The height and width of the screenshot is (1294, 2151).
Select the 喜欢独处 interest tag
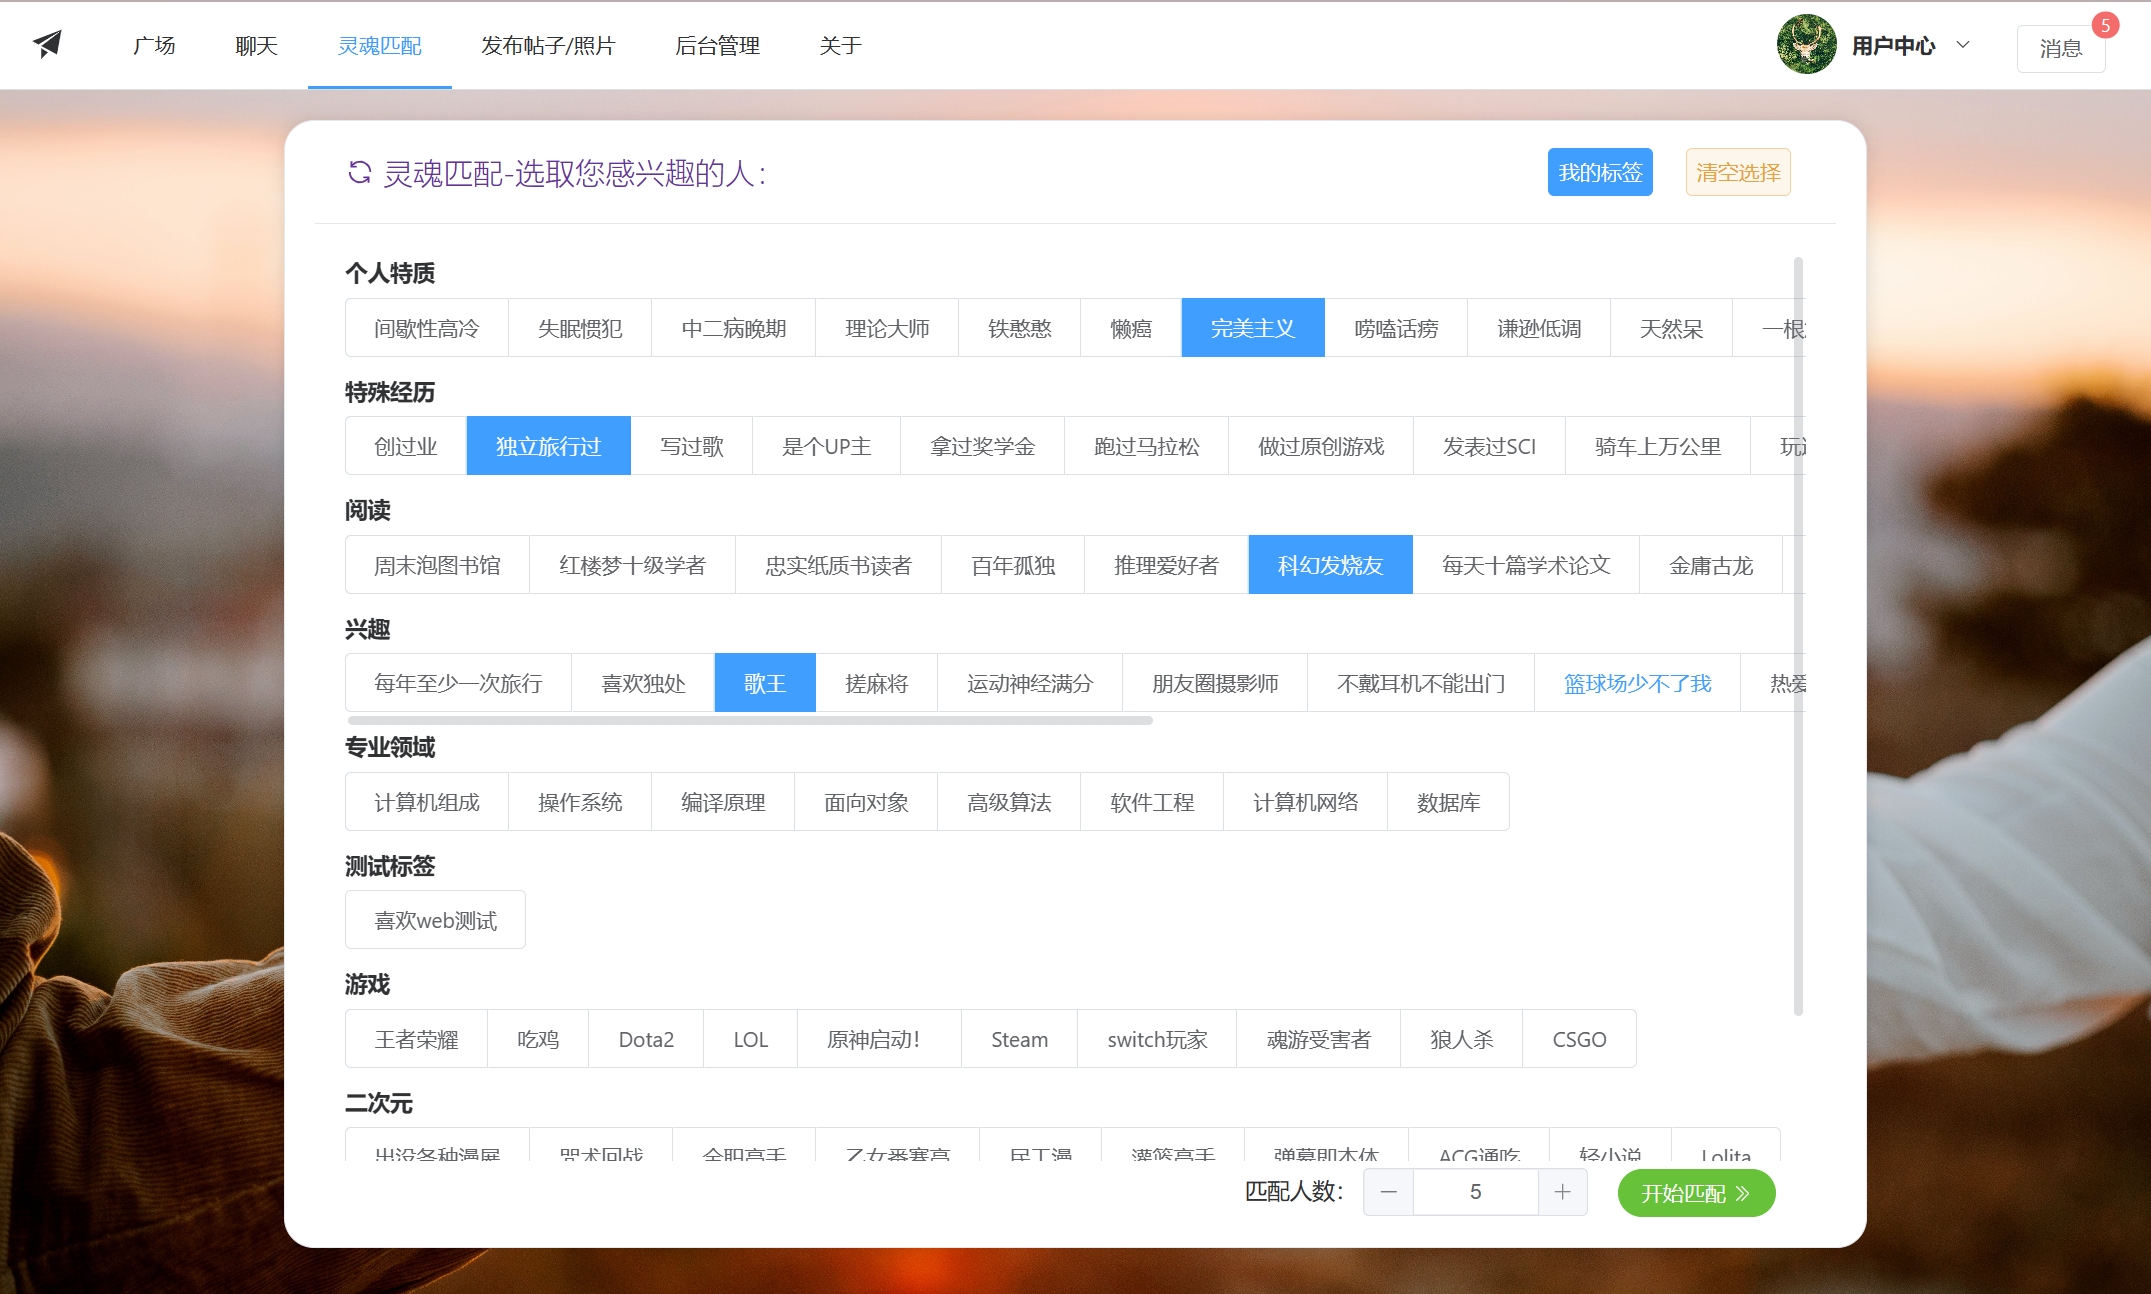[x=643, y=683]
